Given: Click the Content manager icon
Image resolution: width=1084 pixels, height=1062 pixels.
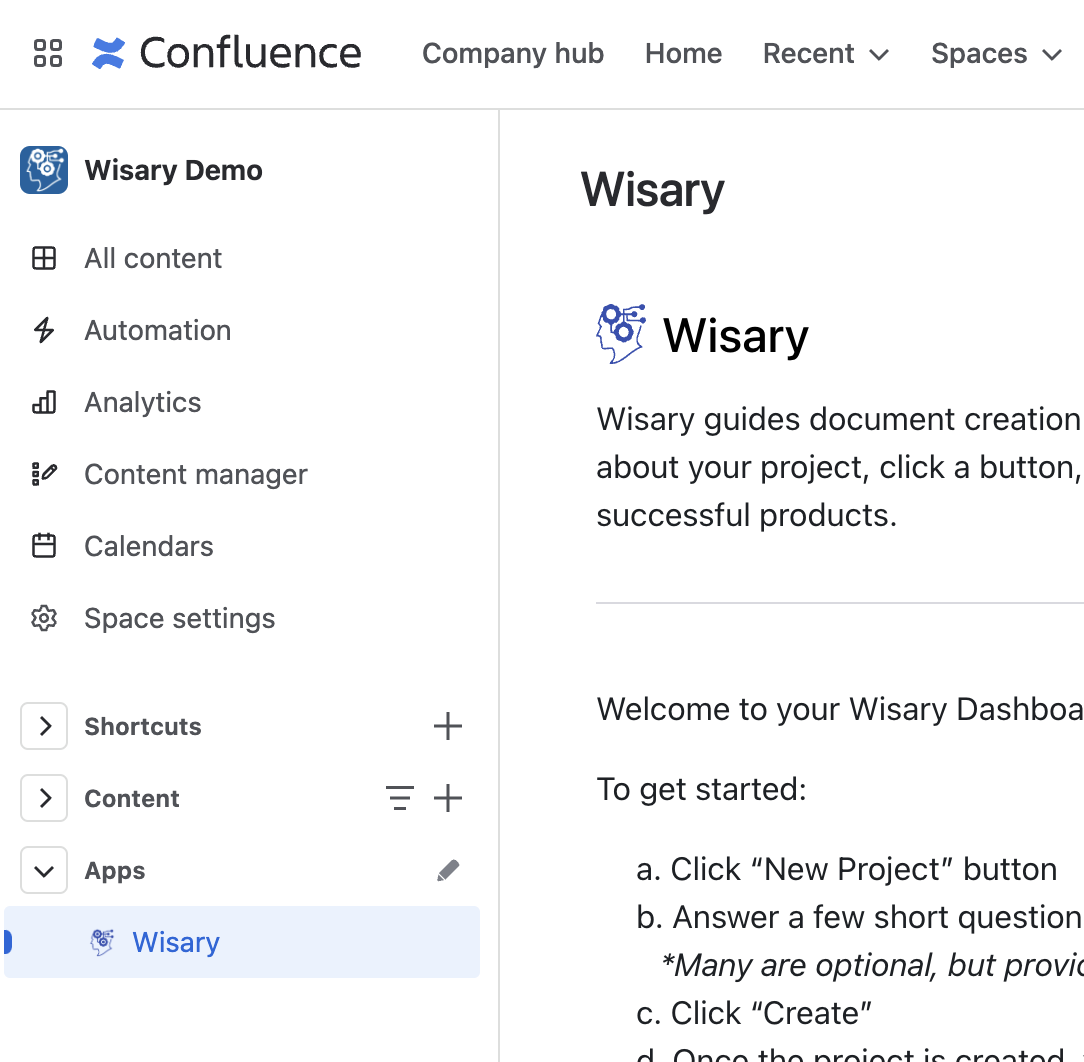Looking at the screenshot, I should point(44,474).
